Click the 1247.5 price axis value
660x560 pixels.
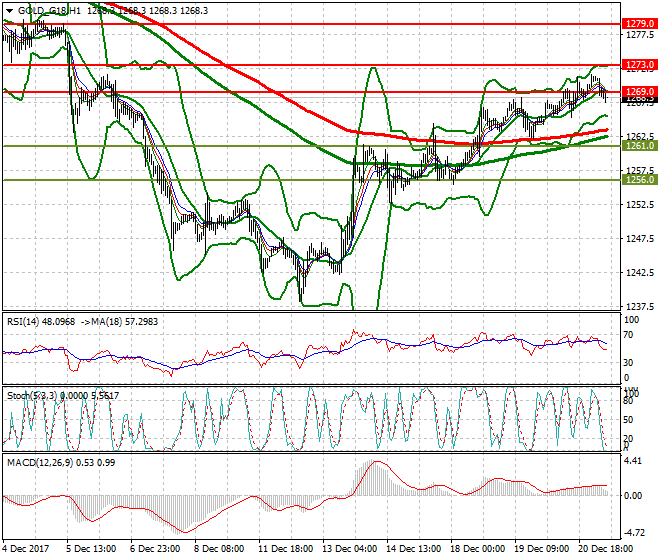640,239
